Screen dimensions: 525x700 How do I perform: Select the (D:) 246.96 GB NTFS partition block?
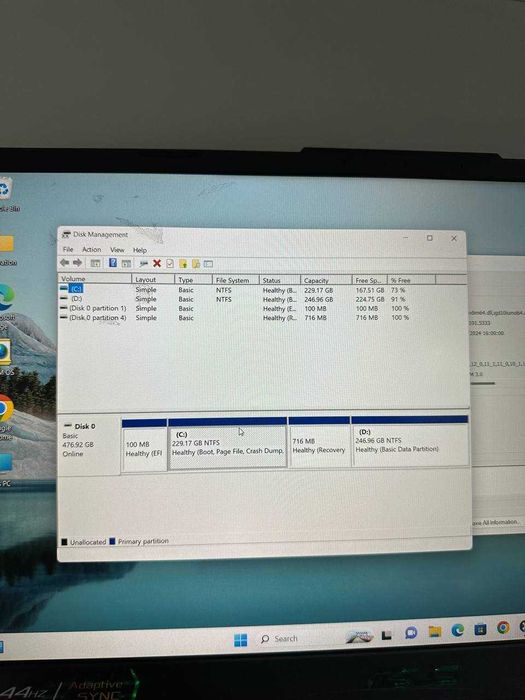pyautogui.click(x=410, y=441)
